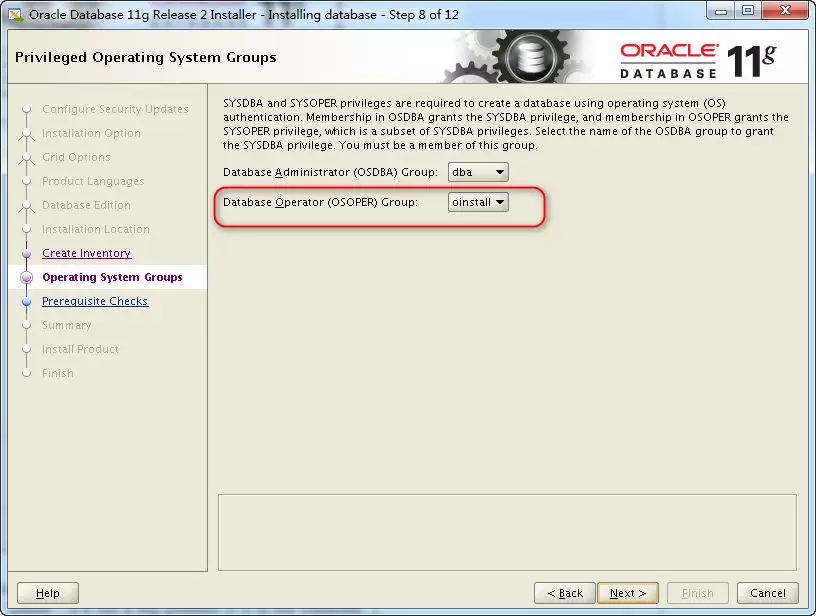Click the Database Administrator (OSDBA) Group label
Viewport: 816px width, 616px height.
[x=330, y=172]
